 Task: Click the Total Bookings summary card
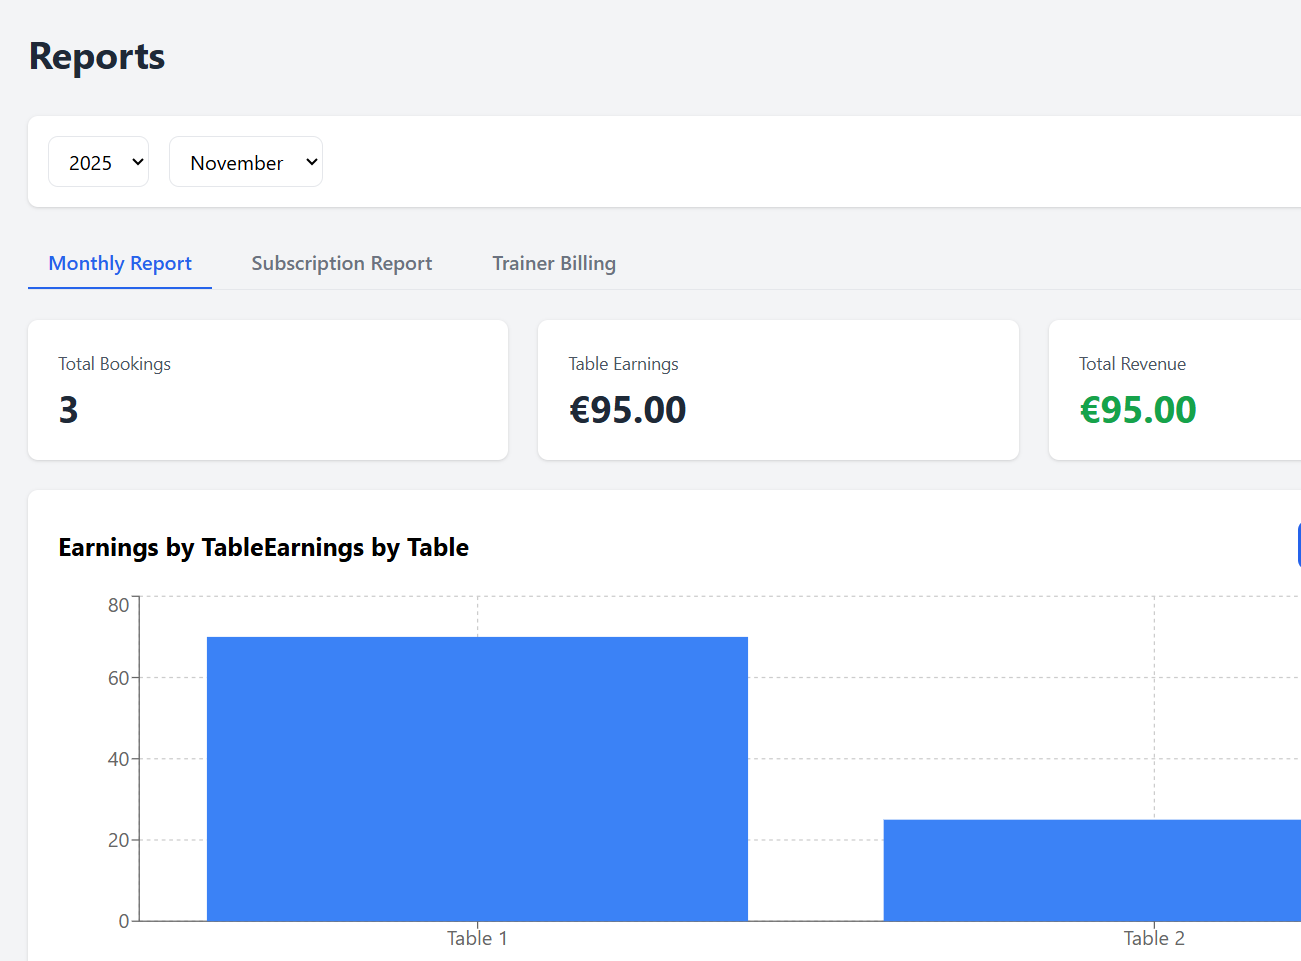pyautogui.click(x=267, y=390)
